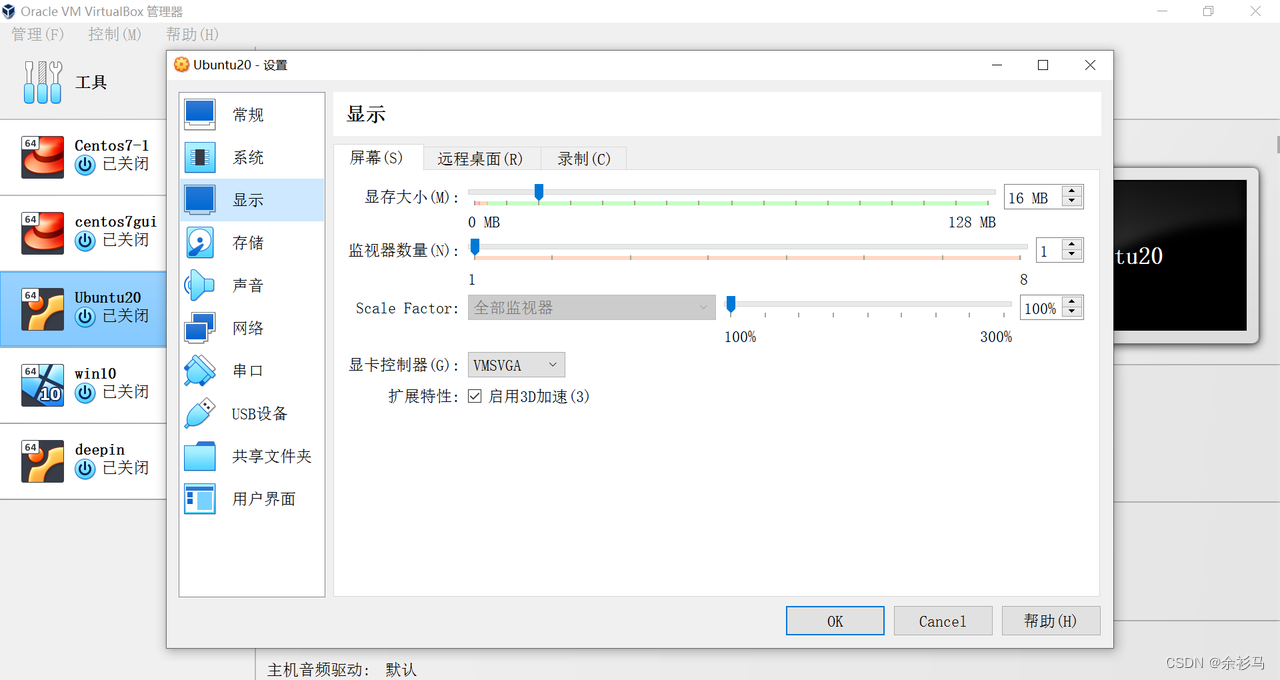The height and width of the screenshot is (680, 1280).
Task: Increase Scale Factor with the up stepper arrow
Action: tap(1072, 303)
